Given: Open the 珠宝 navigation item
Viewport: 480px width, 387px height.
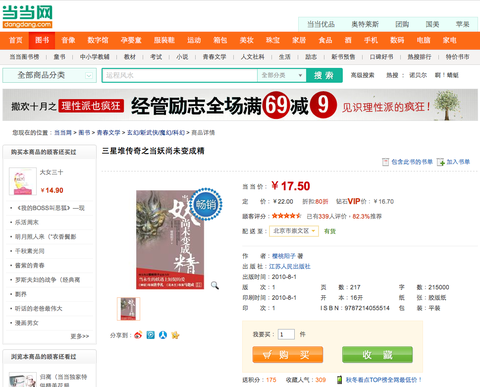Looking at the screenshot, I should pyautogui.click(x=273, y=40).
